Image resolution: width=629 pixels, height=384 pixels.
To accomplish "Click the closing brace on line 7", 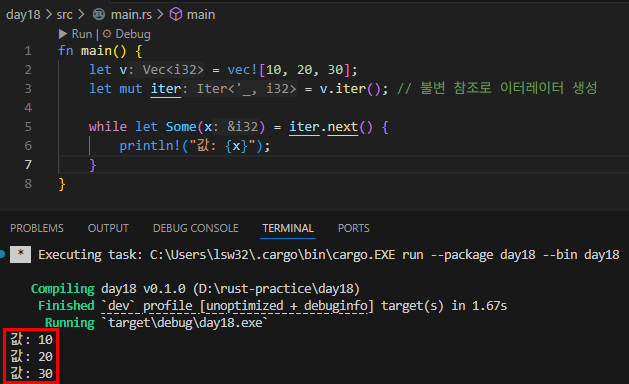I will tap(93, 165).
